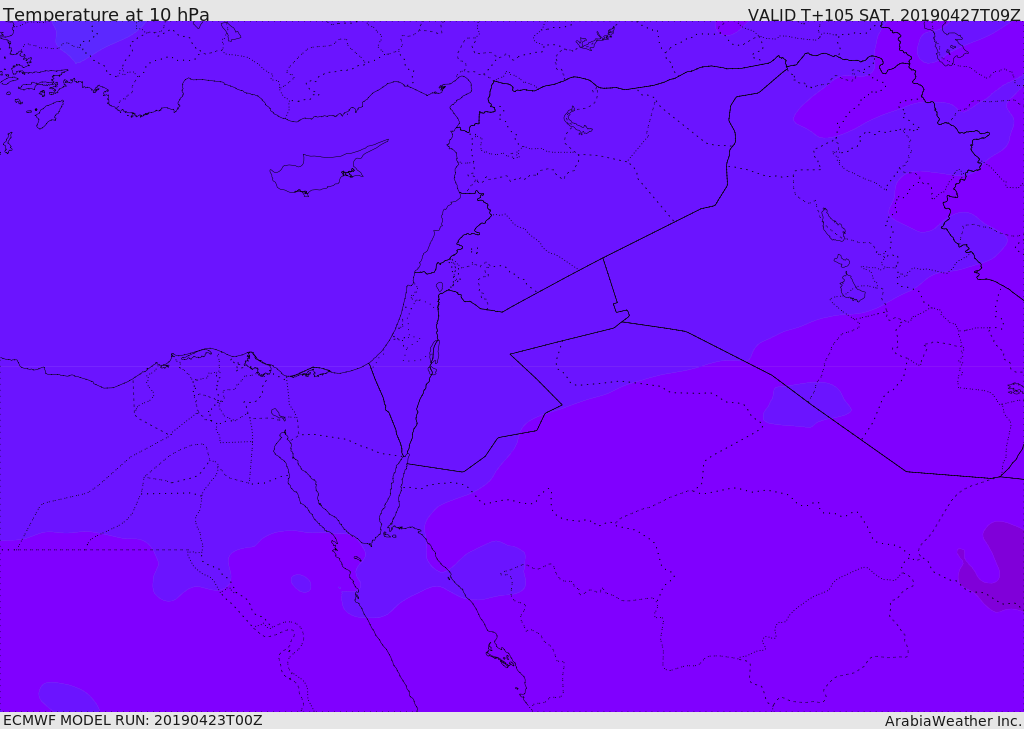Click the 'ArabiaWeather Inc' credit text
1024x729 pixels.
coord(952,721)
